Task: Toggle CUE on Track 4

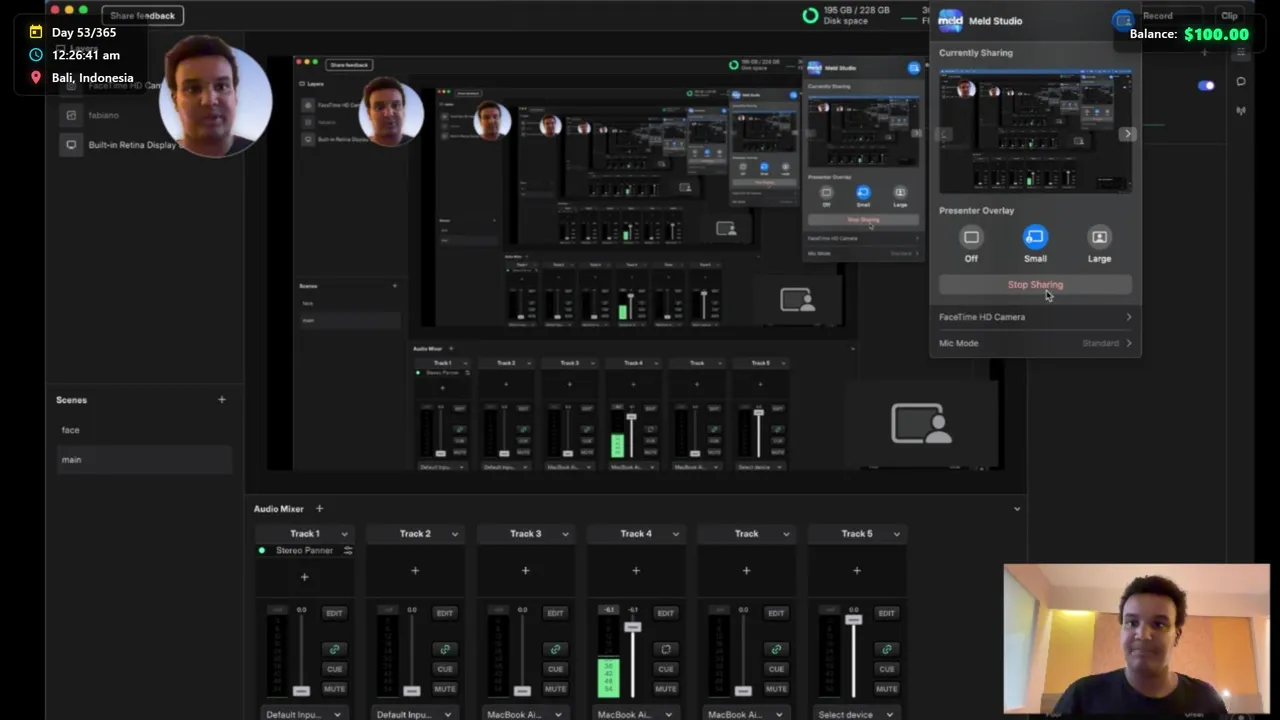Action: [x=666, y=669]
